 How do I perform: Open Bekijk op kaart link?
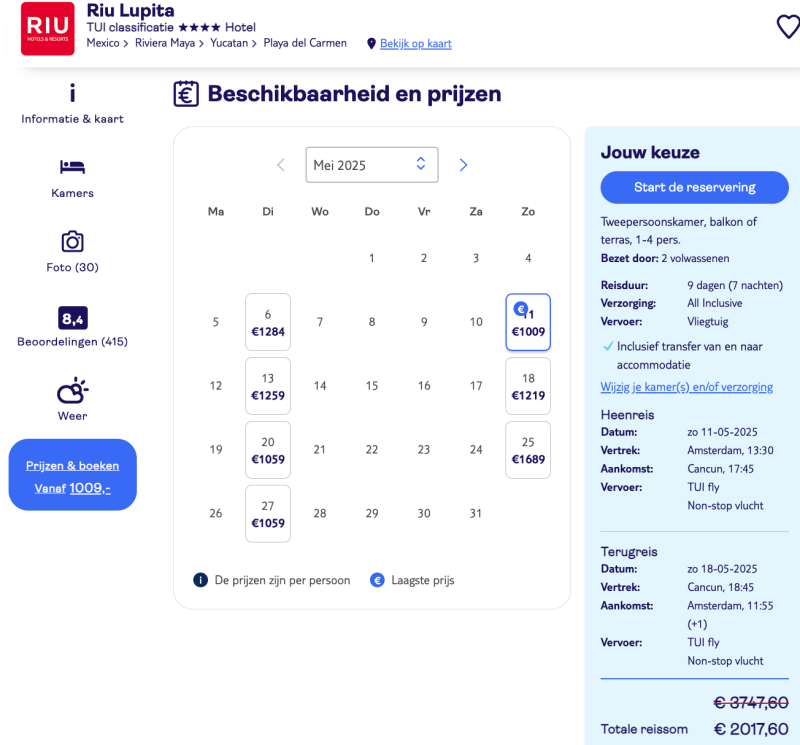[416, 44]
